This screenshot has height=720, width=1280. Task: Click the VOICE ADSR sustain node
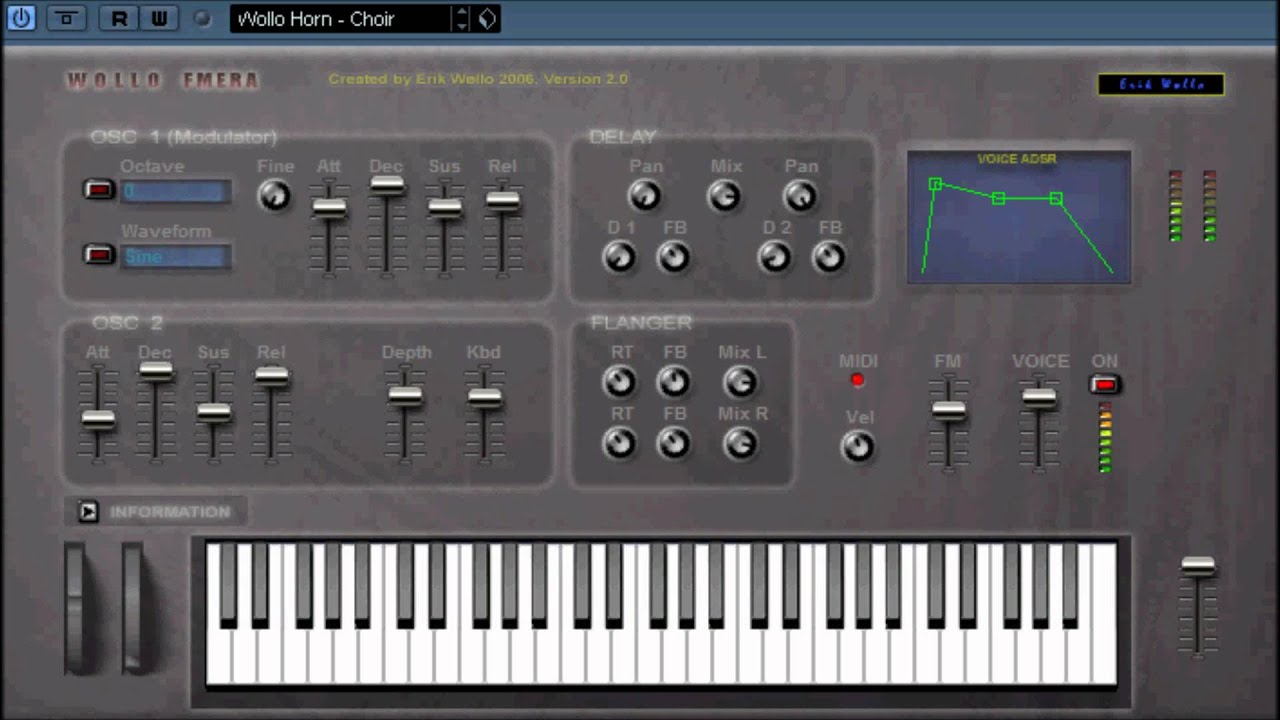(x=1056, y=199)
